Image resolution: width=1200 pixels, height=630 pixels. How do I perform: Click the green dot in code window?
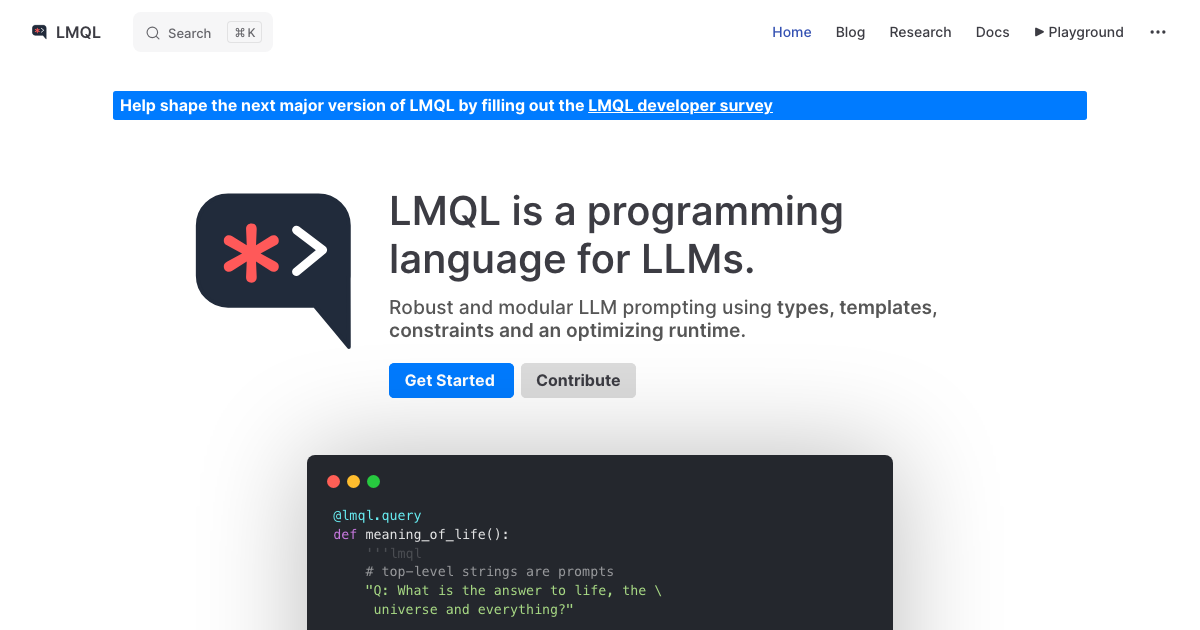click(374, 481)
